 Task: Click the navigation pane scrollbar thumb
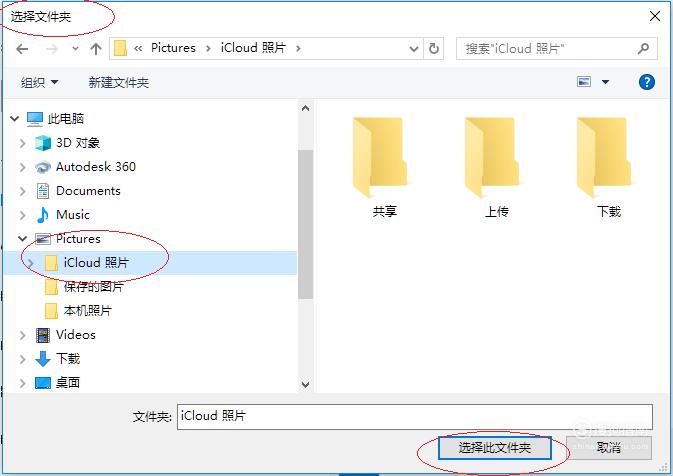(x=306, y=224)
